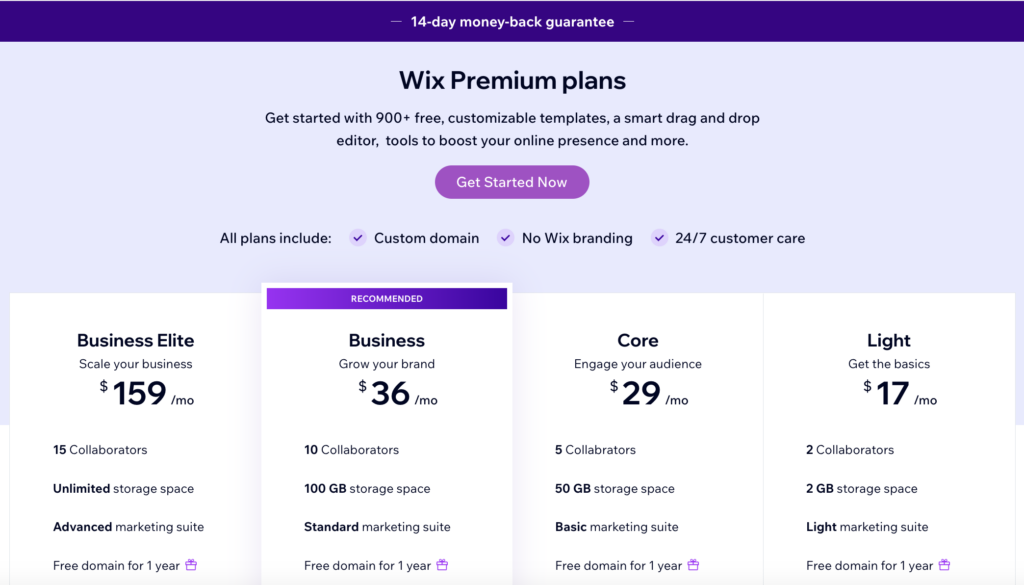This screenshot has width=1024, height=585.
Task: Click the checkmark beside 24/7 customer care
Action: point(659,238)
